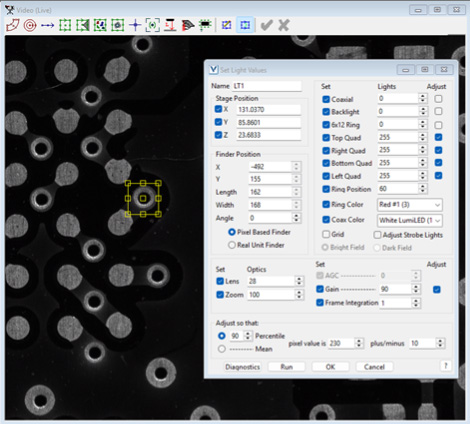This screenshot has width=470, height=424.
Task: Click the Name field containing LT1
Action: tap(267, 86)
